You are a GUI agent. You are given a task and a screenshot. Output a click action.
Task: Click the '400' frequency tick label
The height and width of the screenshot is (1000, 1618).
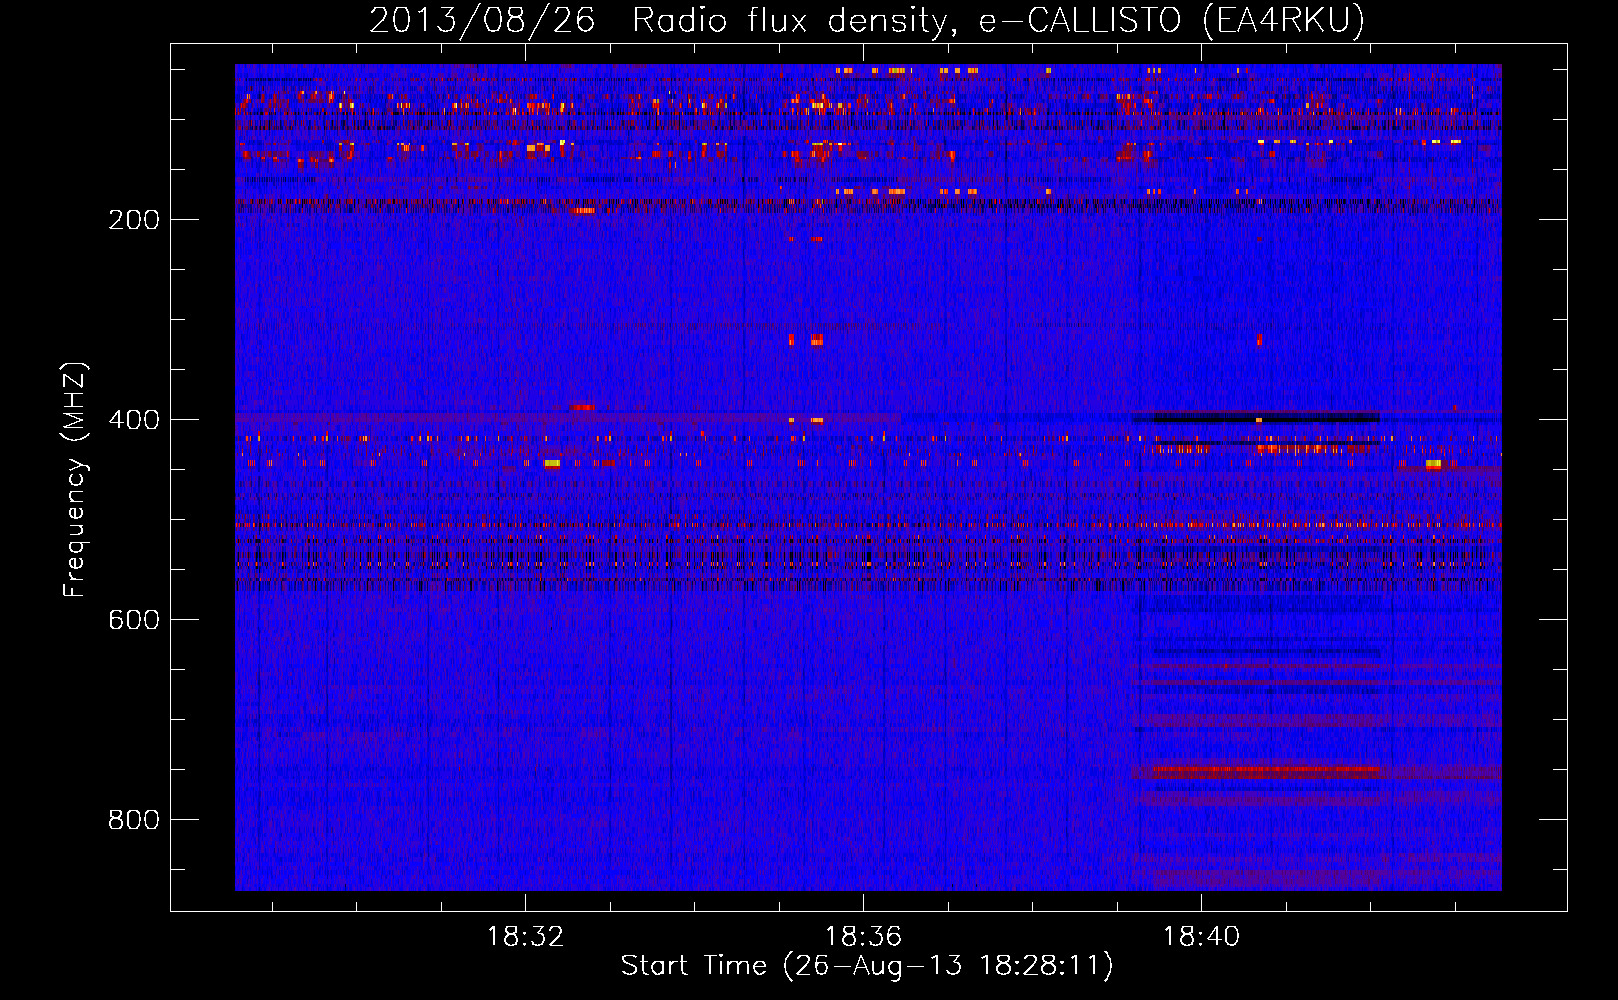tap(134, 420)
